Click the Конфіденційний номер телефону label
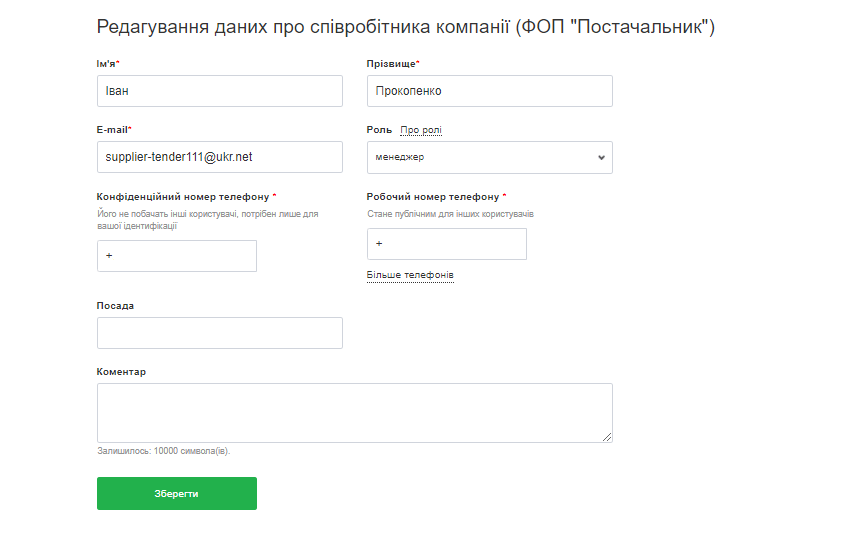 pos(183,197)
